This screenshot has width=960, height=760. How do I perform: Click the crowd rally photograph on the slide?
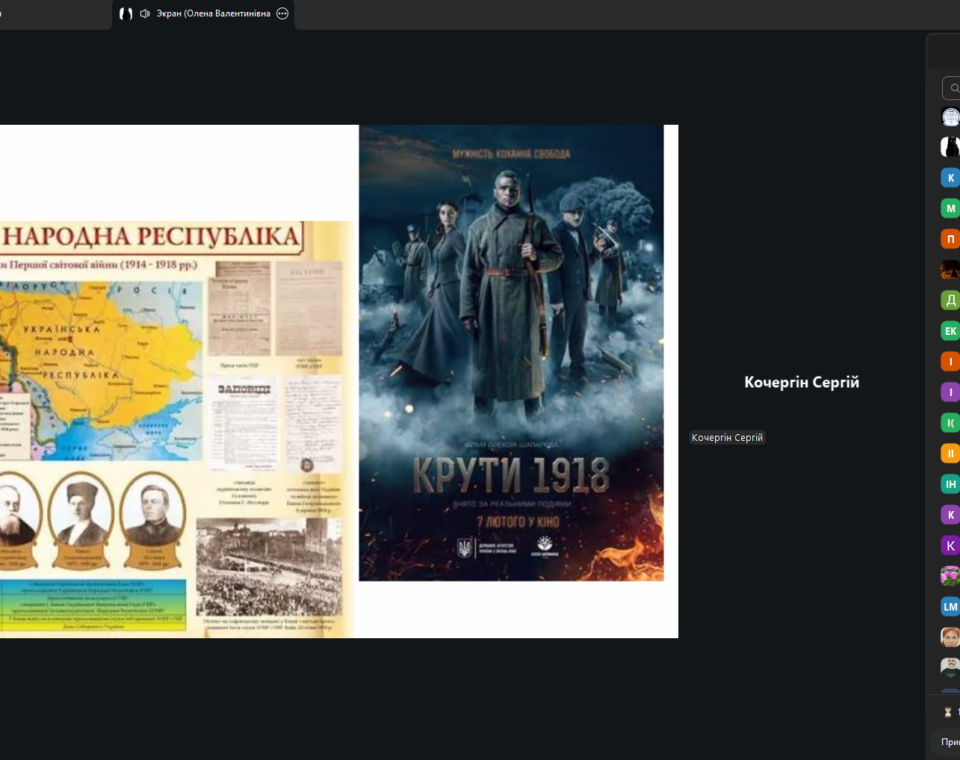coord(269,567)
